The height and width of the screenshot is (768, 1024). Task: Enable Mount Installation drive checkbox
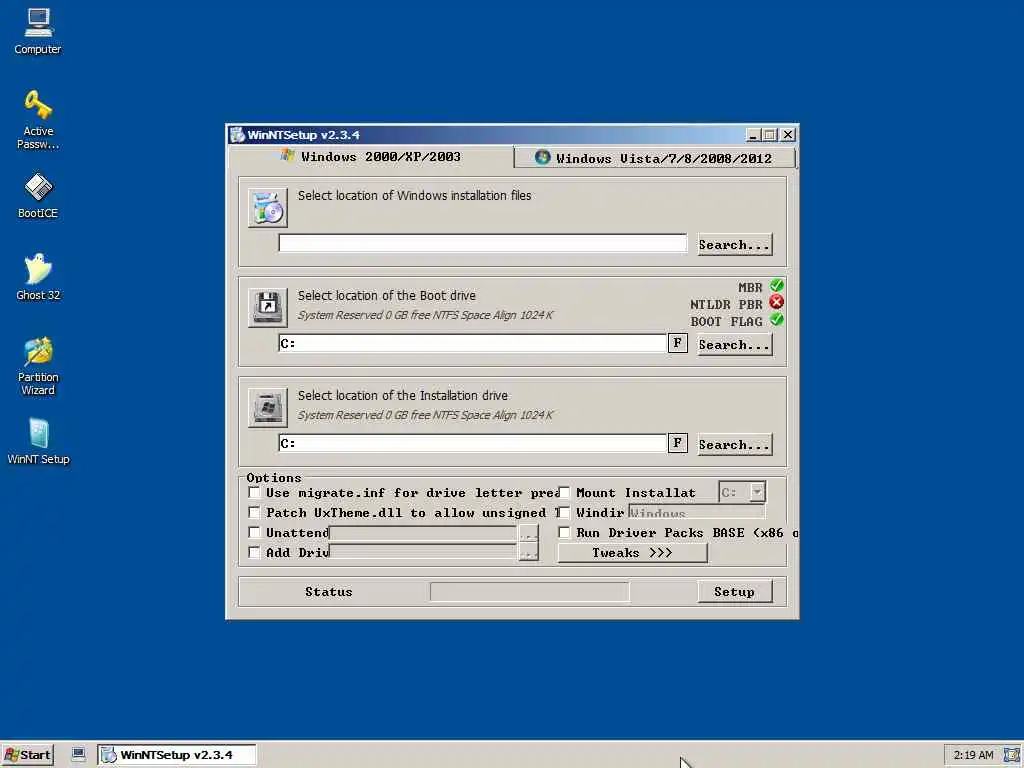coord(564,492)
